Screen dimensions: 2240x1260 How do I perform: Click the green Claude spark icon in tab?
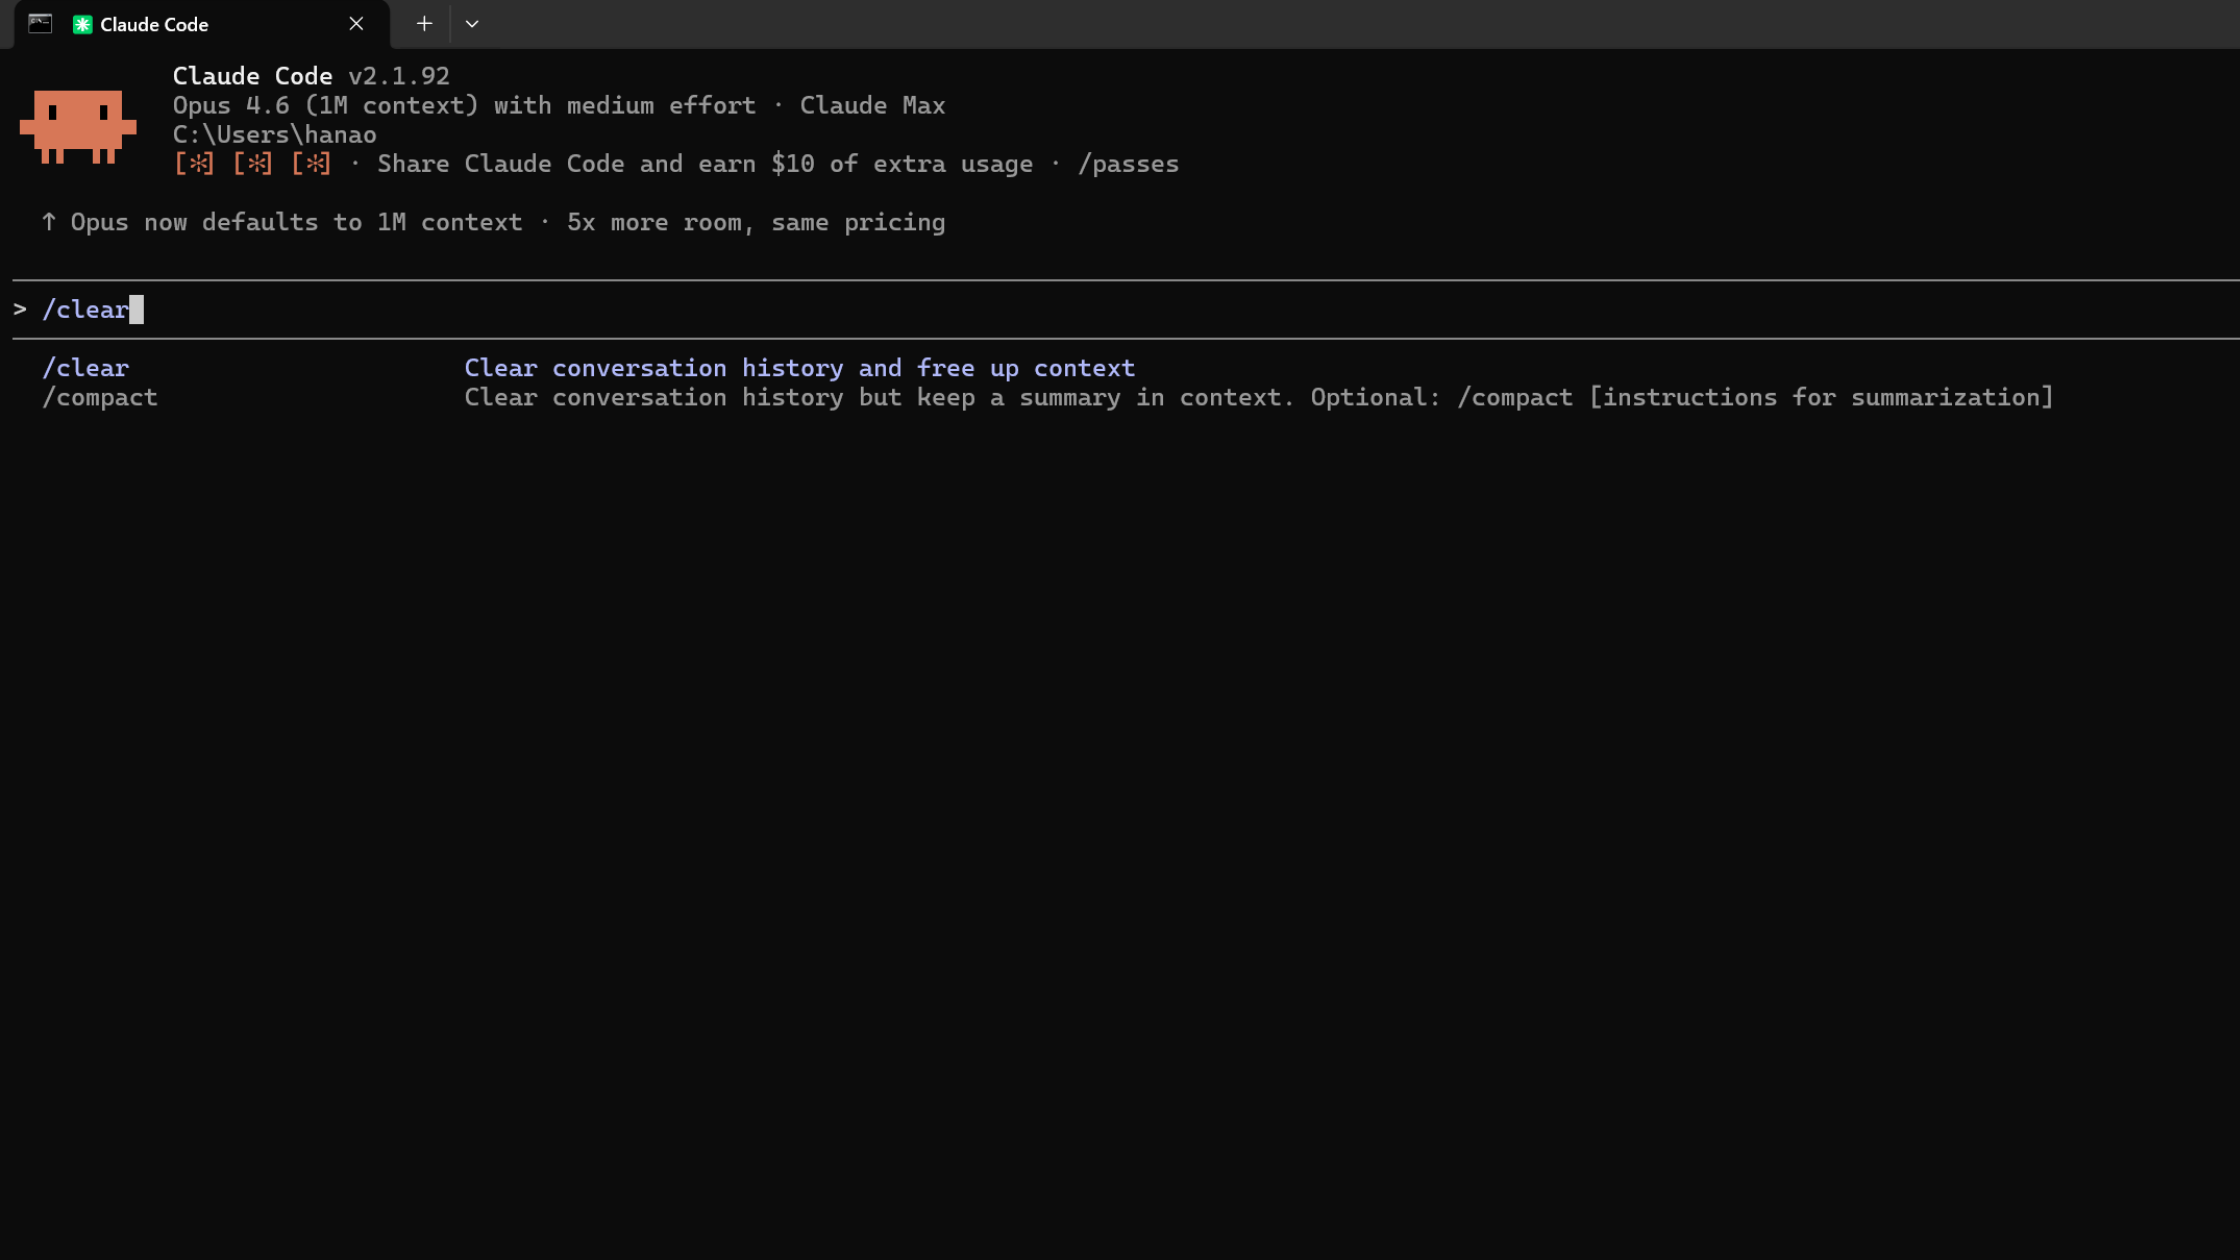tap(83, 24)
